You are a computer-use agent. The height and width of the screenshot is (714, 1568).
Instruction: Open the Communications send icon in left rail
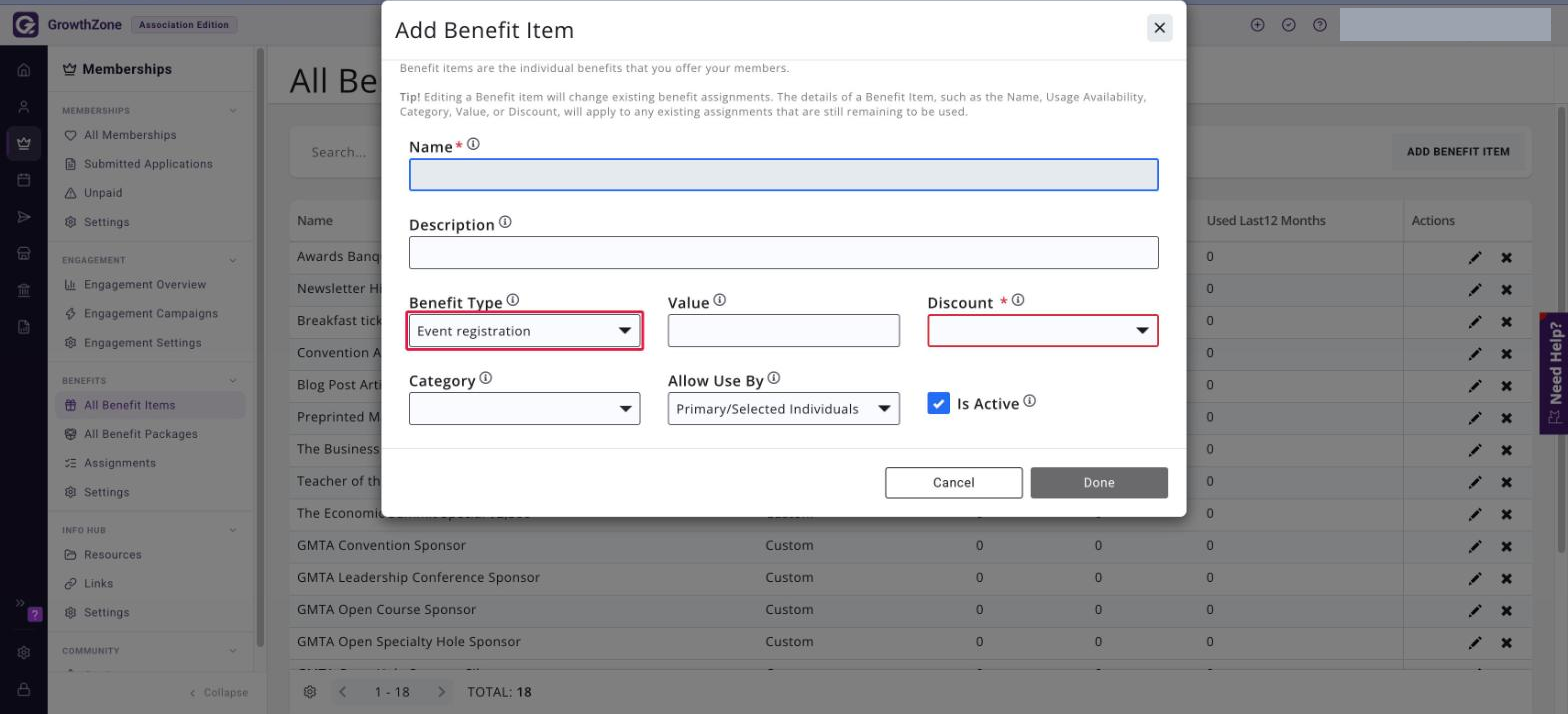tap(24, 217)
